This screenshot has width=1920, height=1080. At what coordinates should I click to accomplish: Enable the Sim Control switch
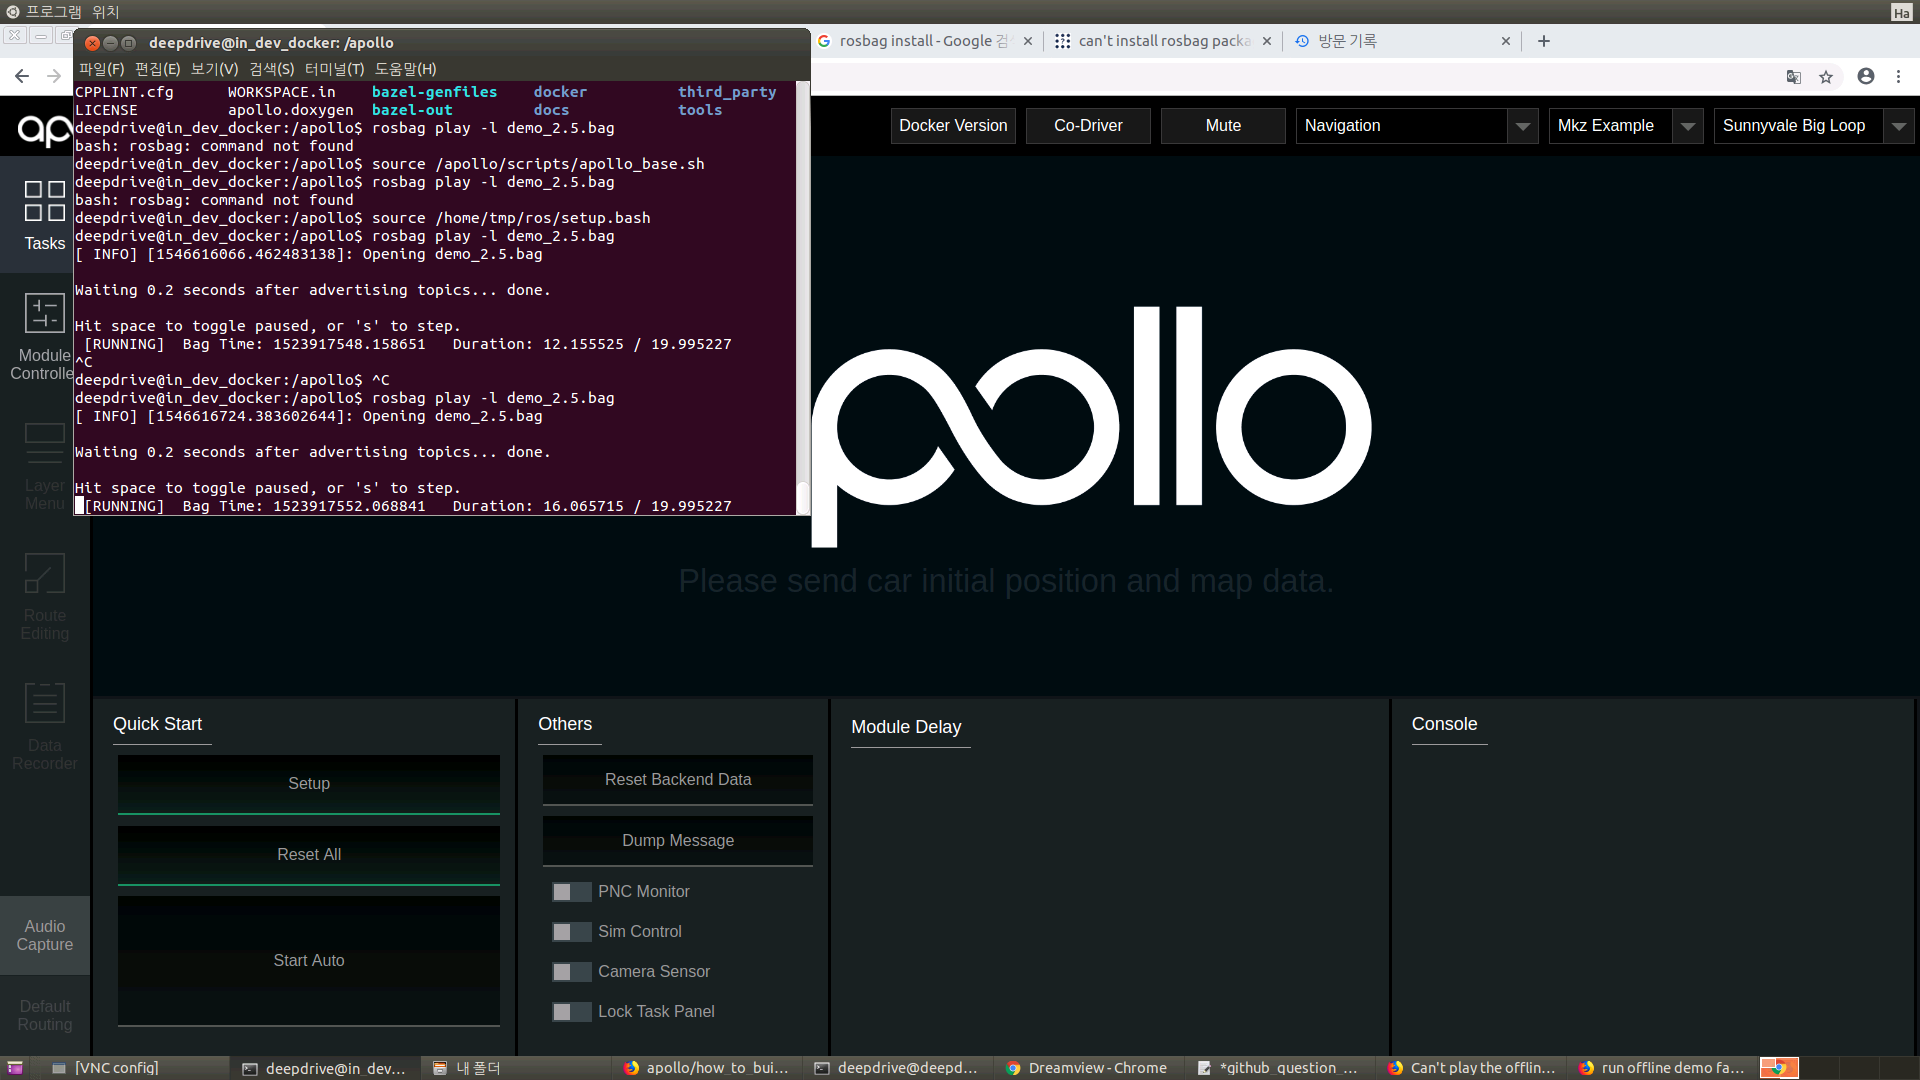pyautogui.click(x=571, y=932)
